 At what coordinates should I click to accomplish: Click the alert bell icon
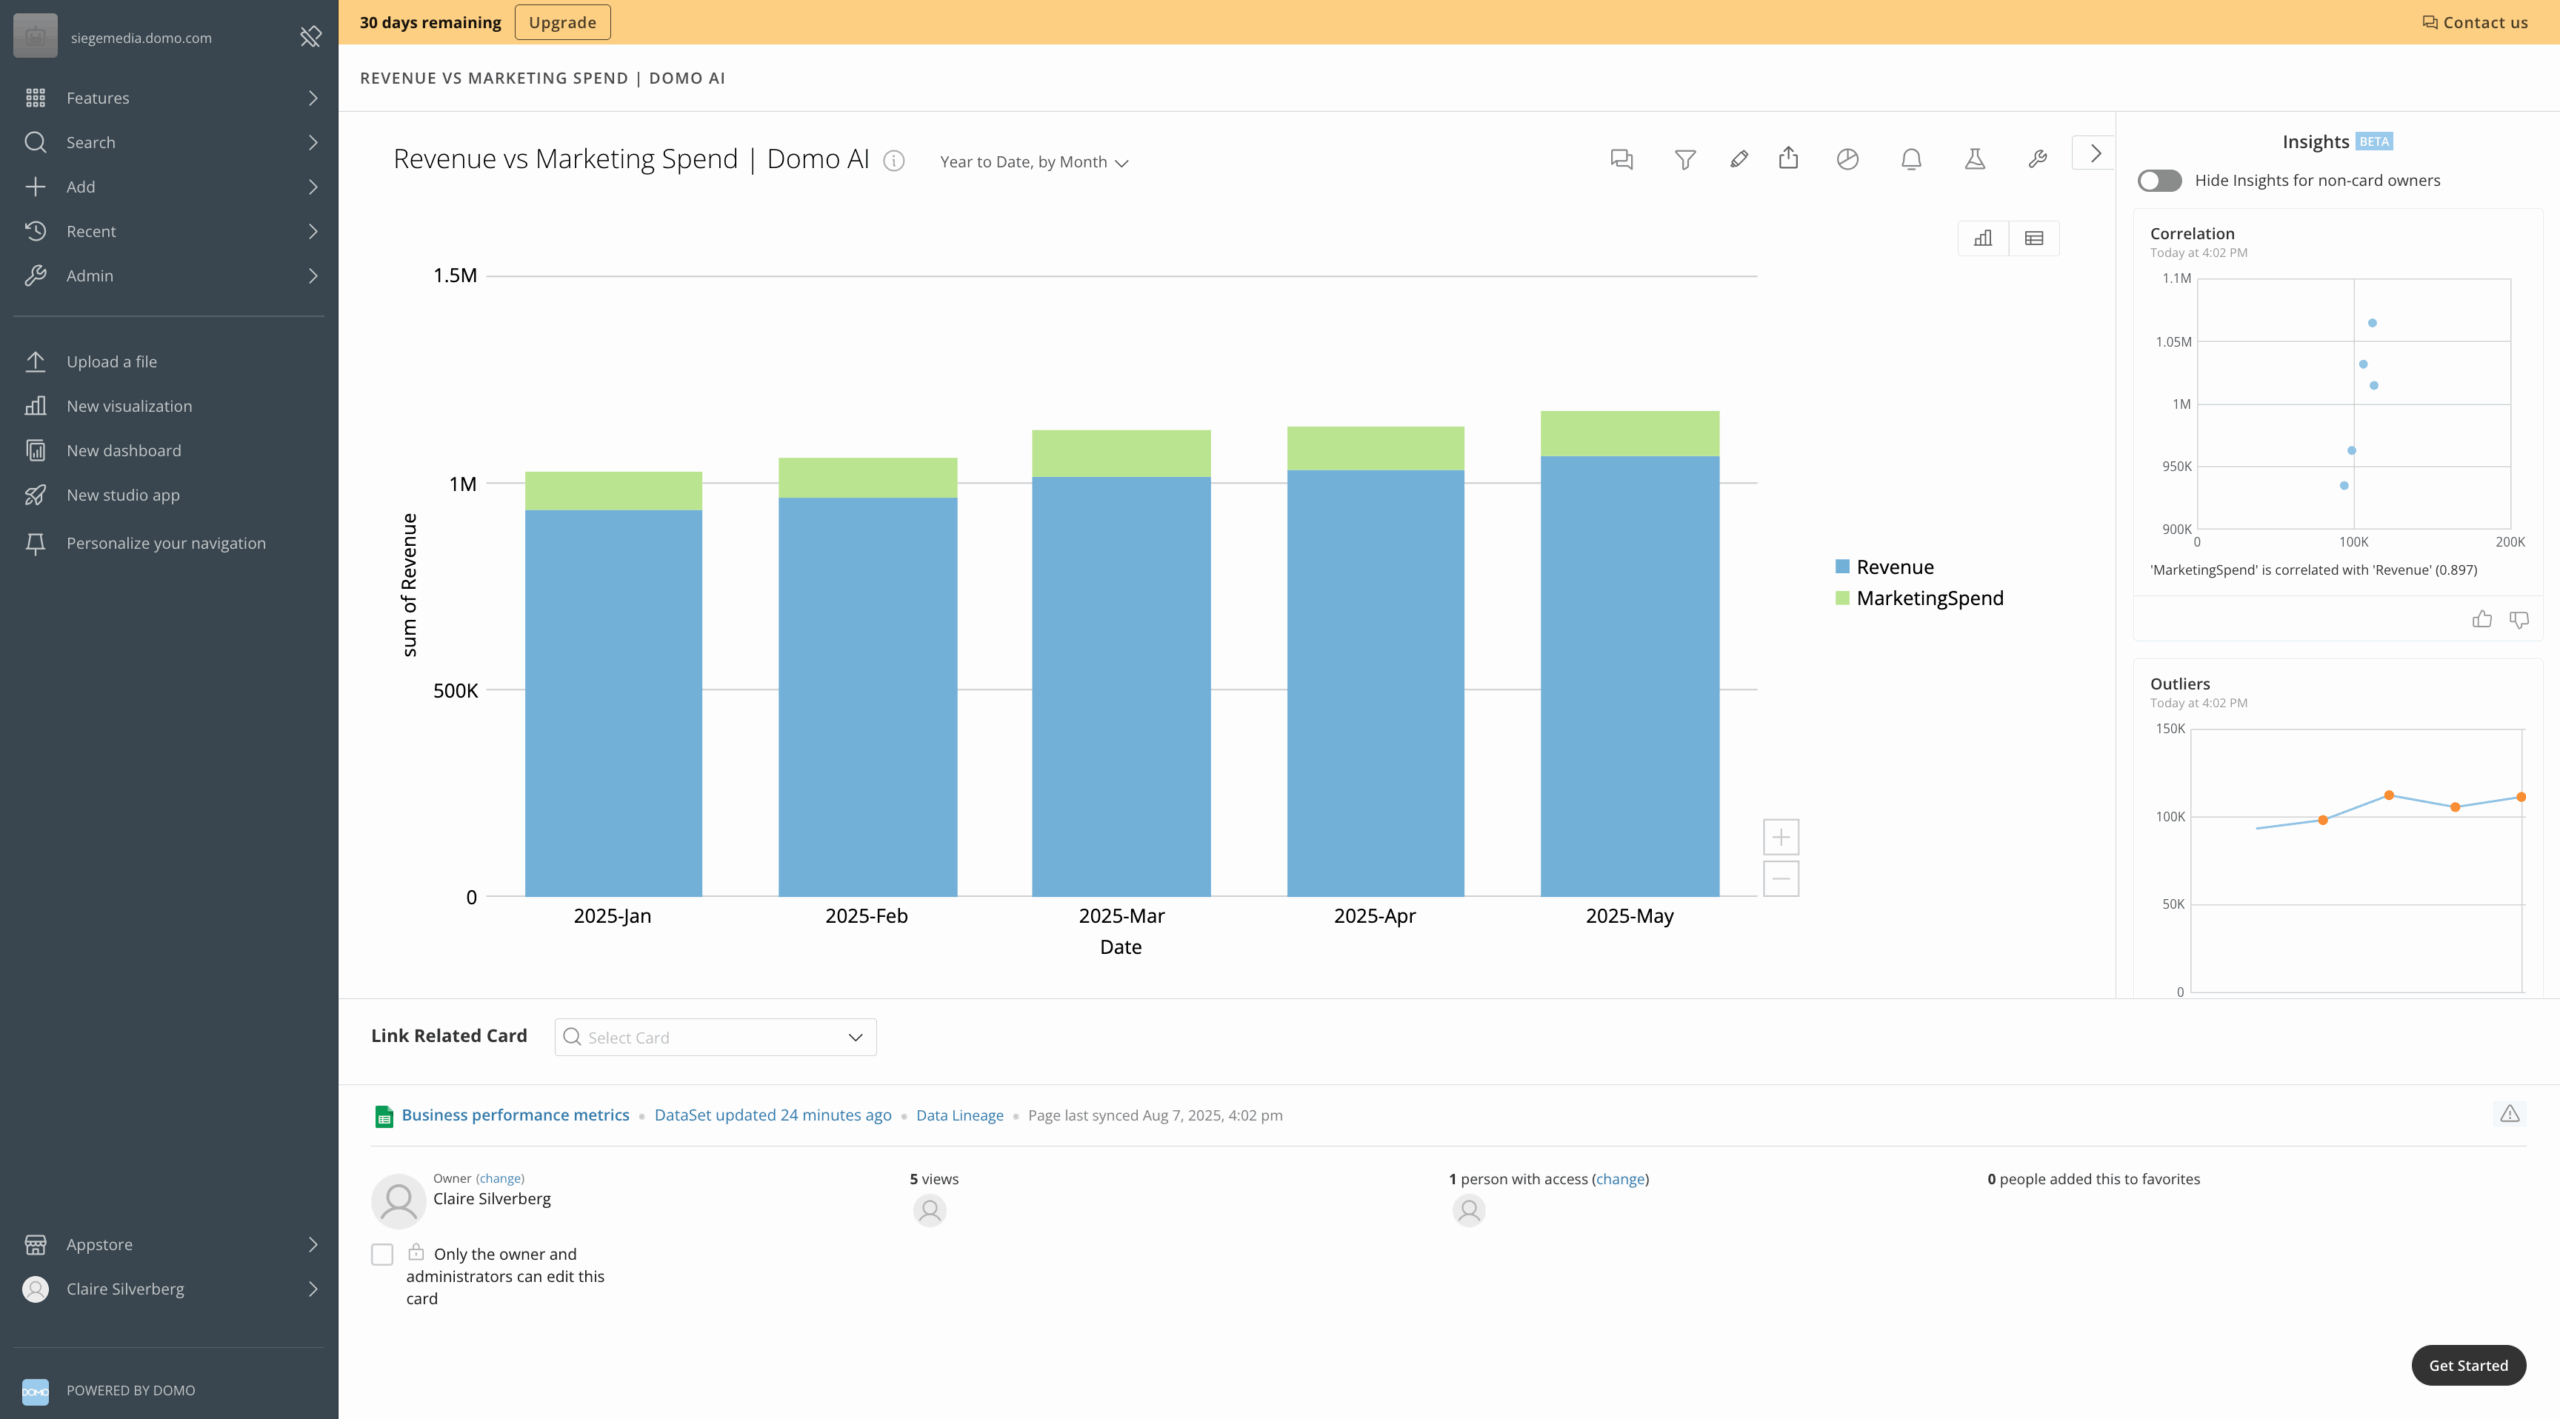(1911, 159)
